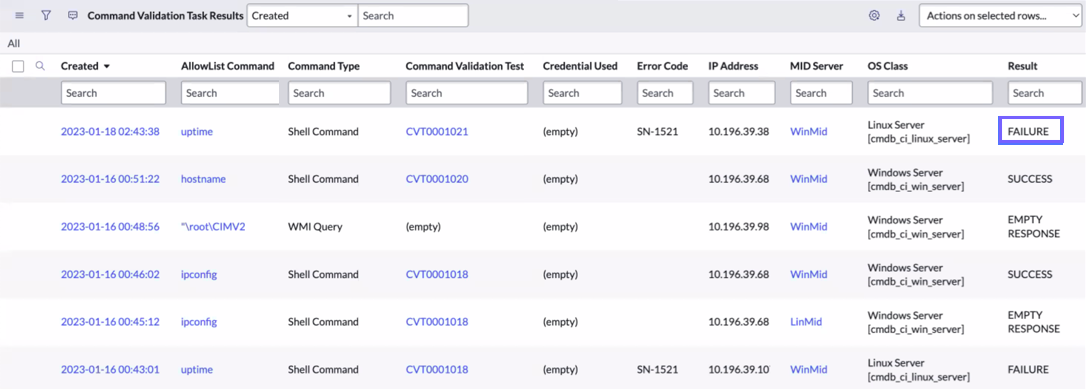
Task: Click the export download icon
Action: [901, 15]
